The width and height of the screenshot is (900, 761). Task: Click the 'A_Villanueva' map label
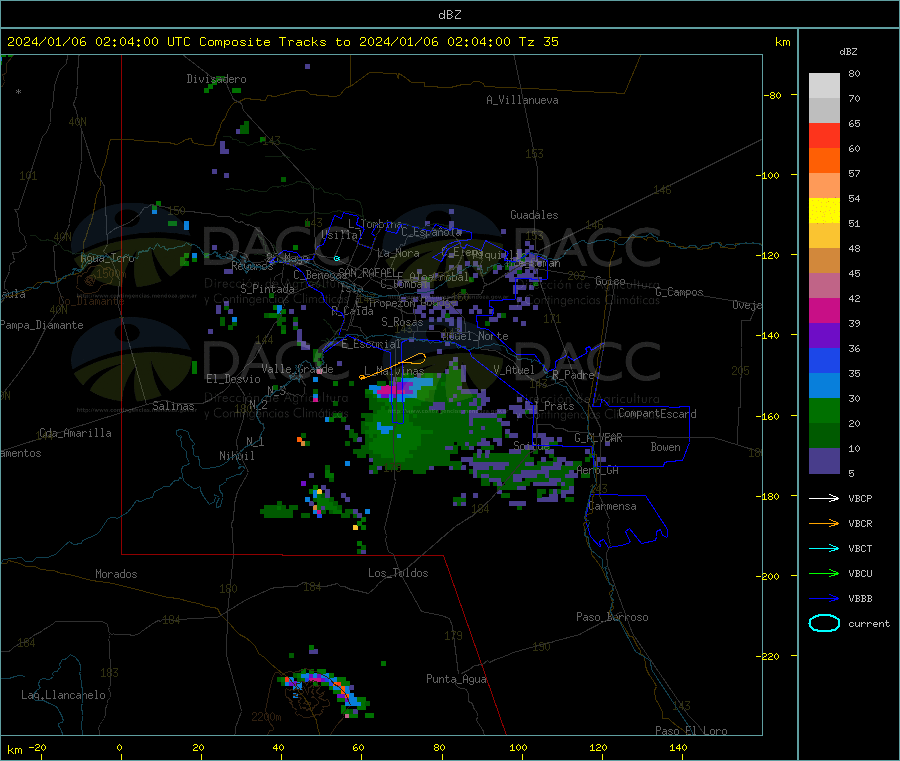click(522, 100)
